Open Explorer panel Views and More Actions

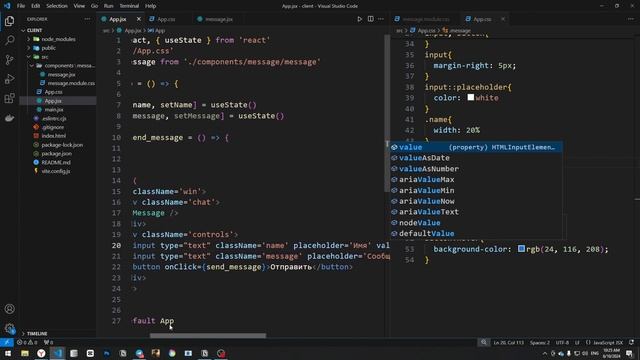point(87,19)
